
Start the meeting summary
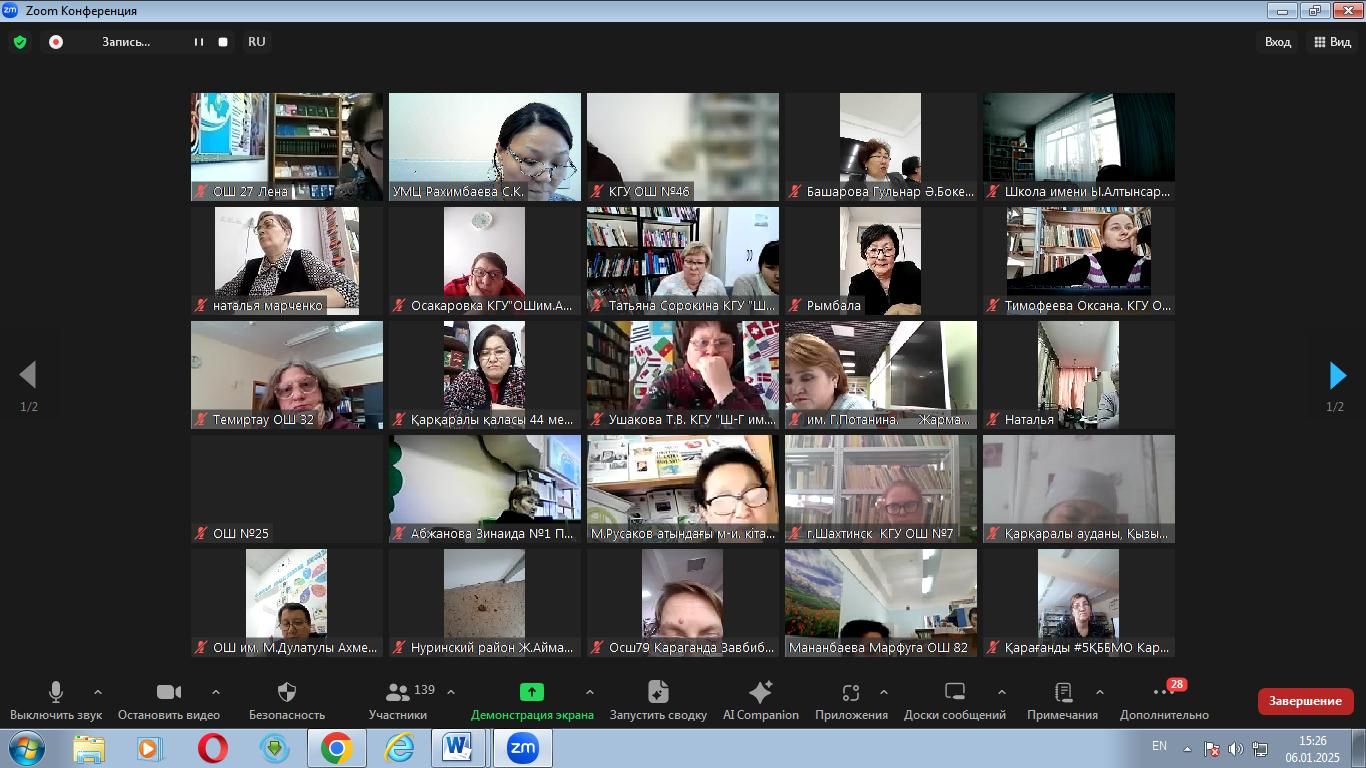click(x=658, y=692)
